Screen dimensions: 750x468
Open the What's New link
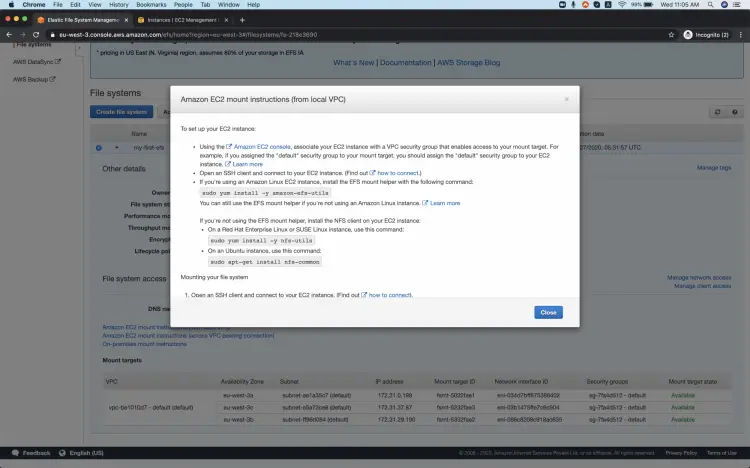tap(353, 63)
